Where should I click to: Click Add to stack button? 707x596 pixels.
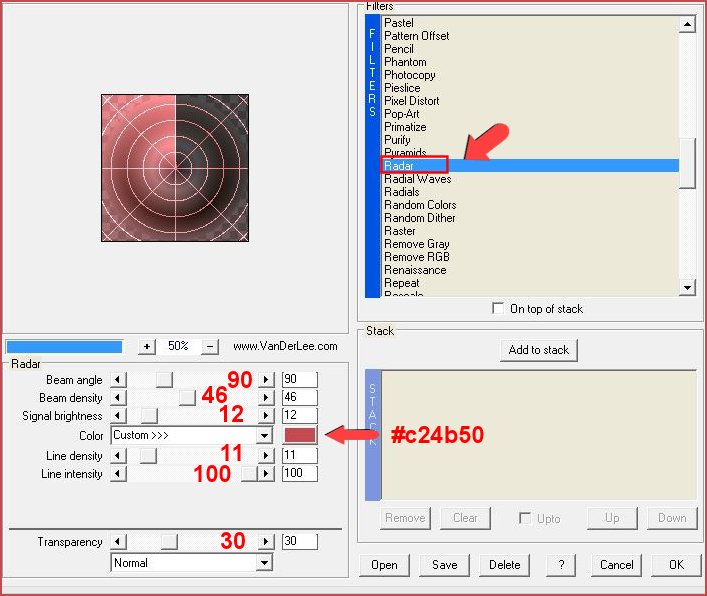539,350
